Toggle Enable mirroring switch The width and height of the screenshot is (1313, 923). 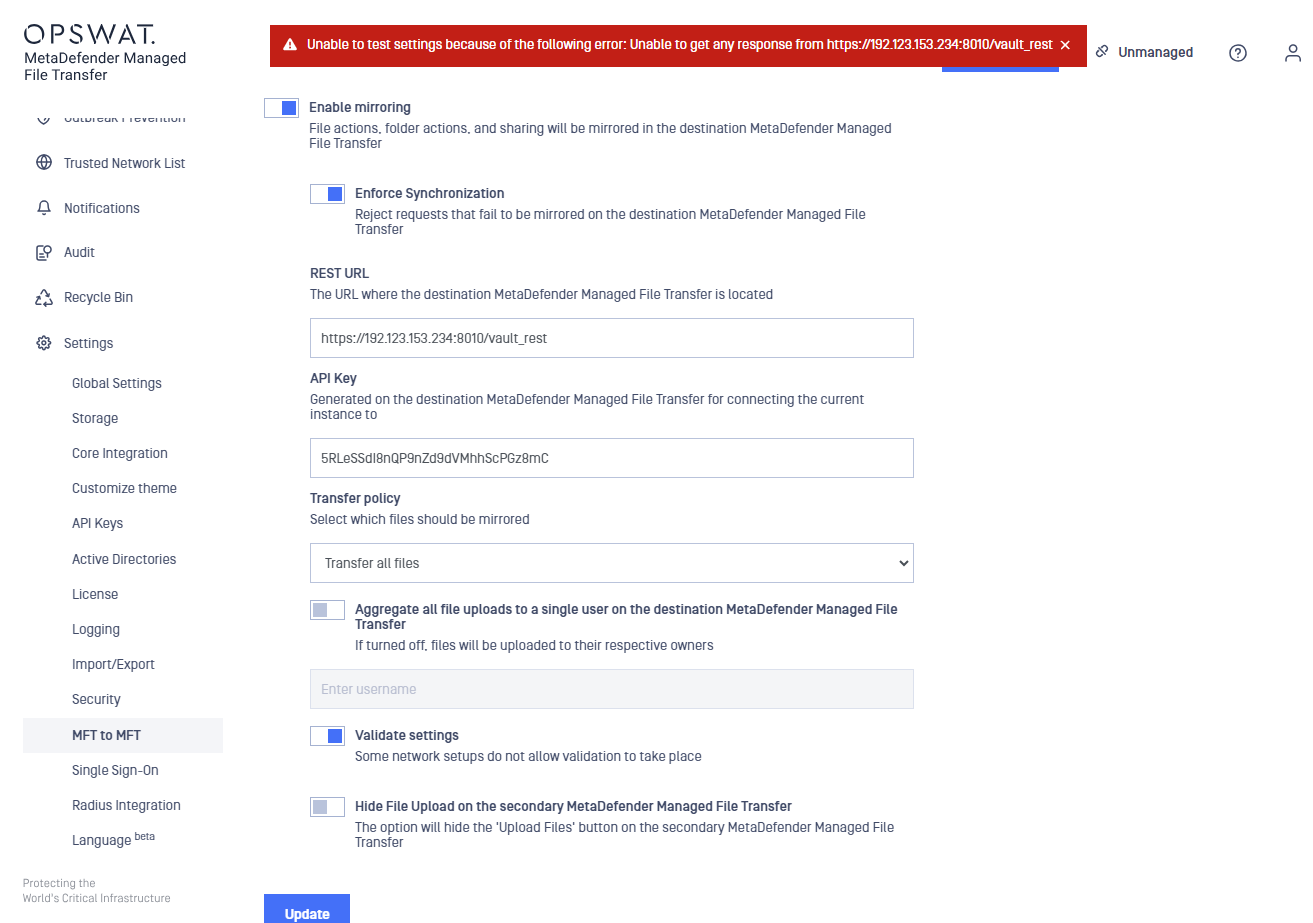(x=282, y=108)
